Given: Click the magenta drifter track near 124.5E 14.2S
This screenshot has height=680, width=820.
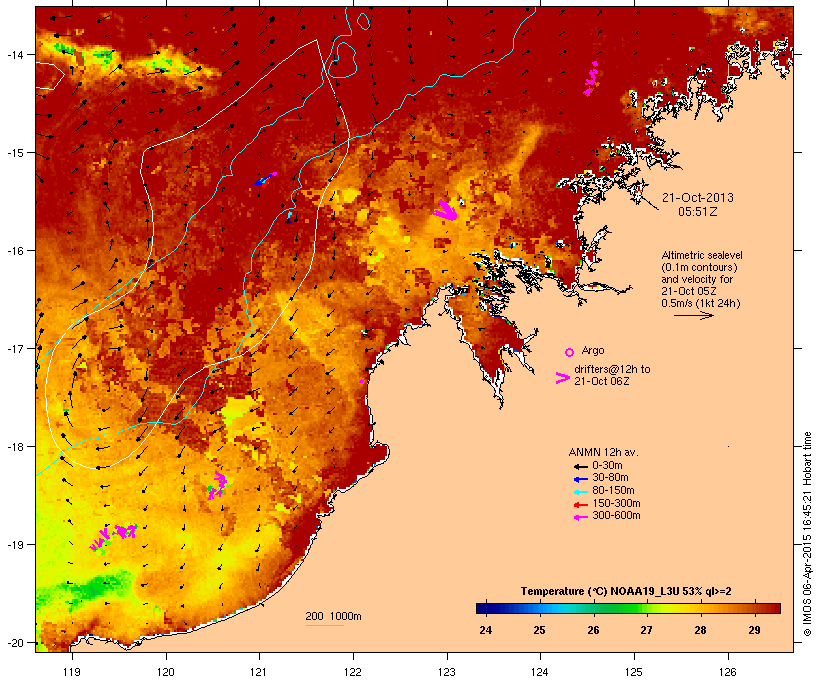Looking at the screenshot, I should pos(591,78).
